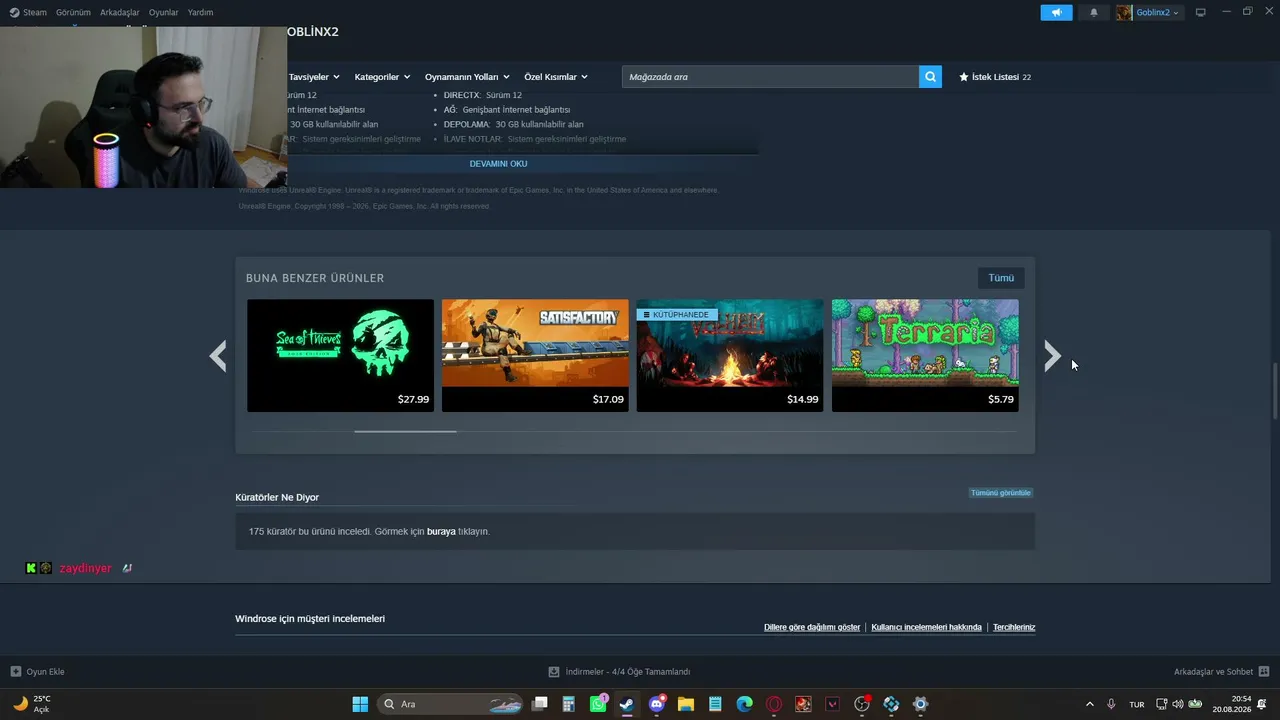Open the Oyunlar menu
1280x720 pixels.
[164, 13]
